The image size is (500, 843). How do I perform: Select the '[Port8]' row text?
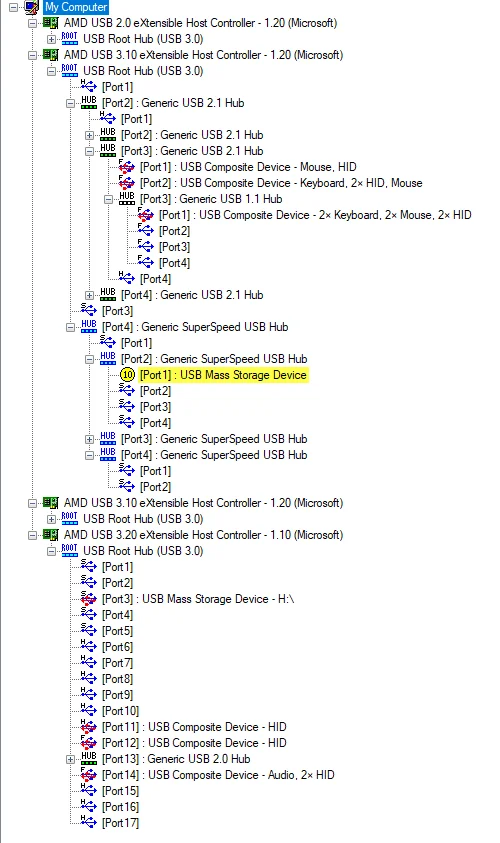click(x=118, y=679)
